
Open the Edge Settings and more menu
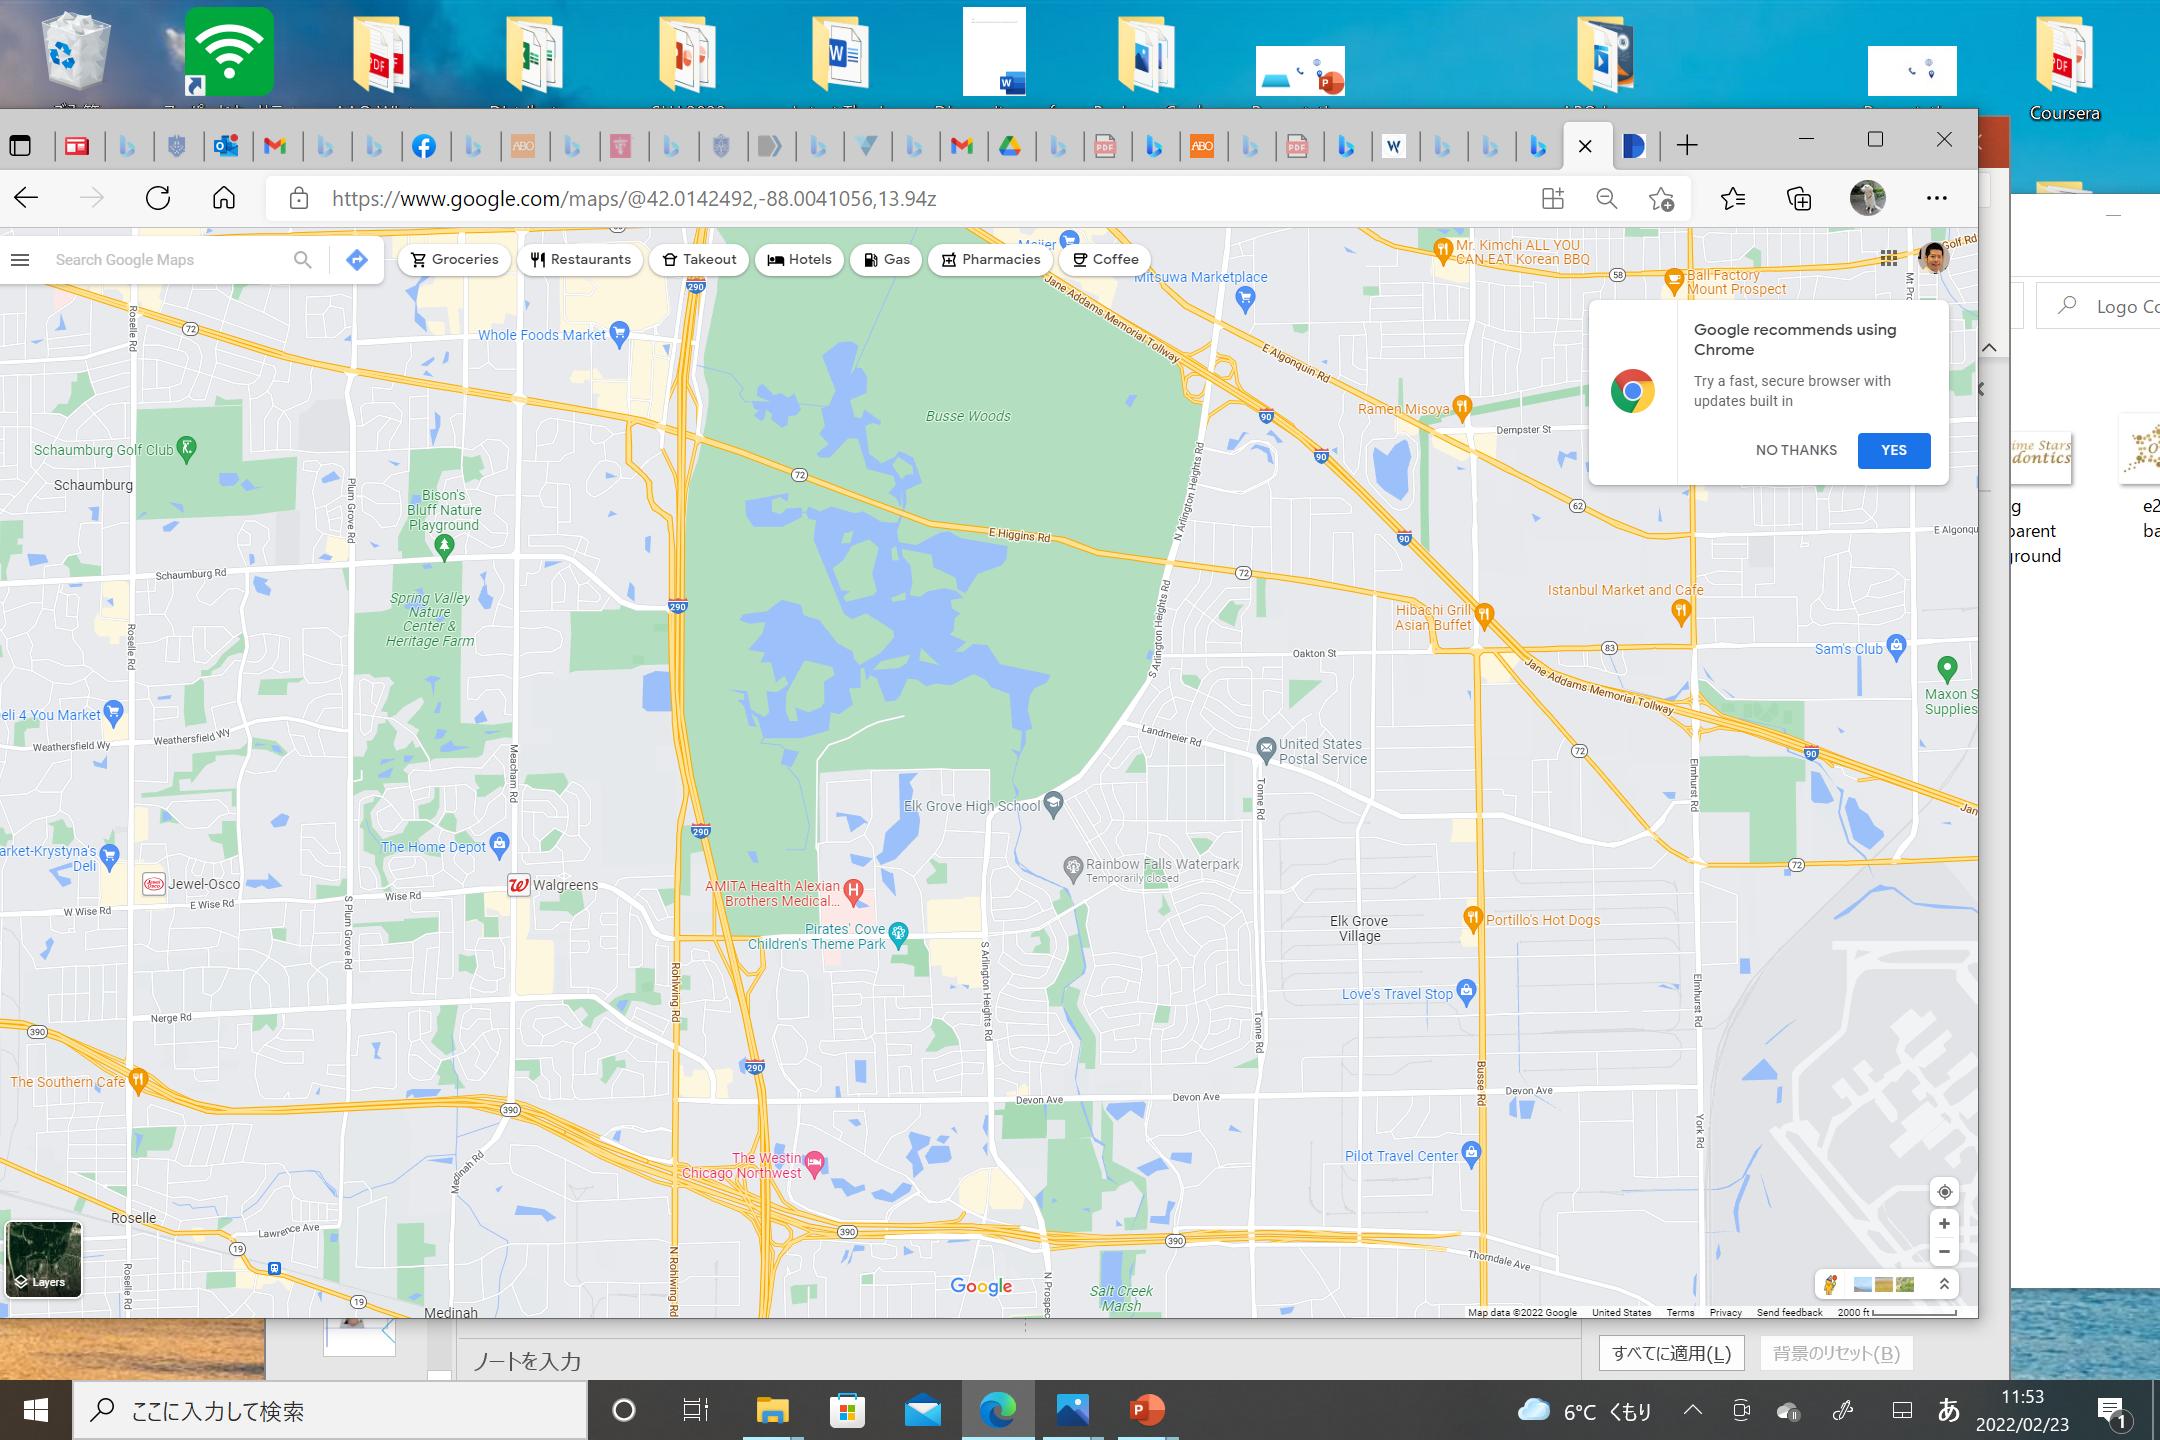tap(1937, 198)
